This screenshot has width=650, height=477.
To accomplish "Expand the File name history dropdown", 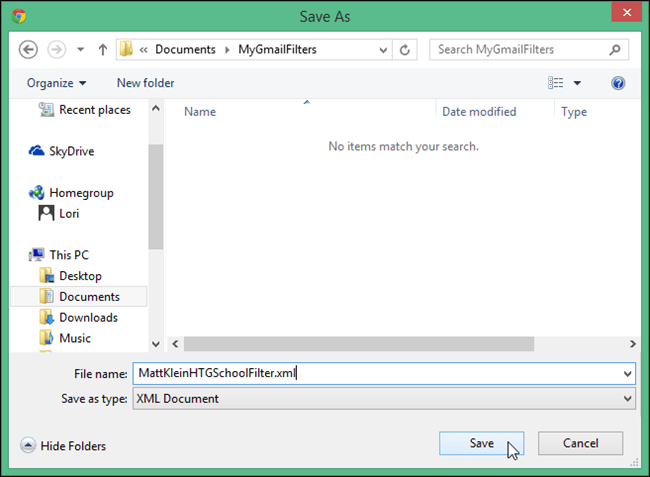I will pos(627,374).
